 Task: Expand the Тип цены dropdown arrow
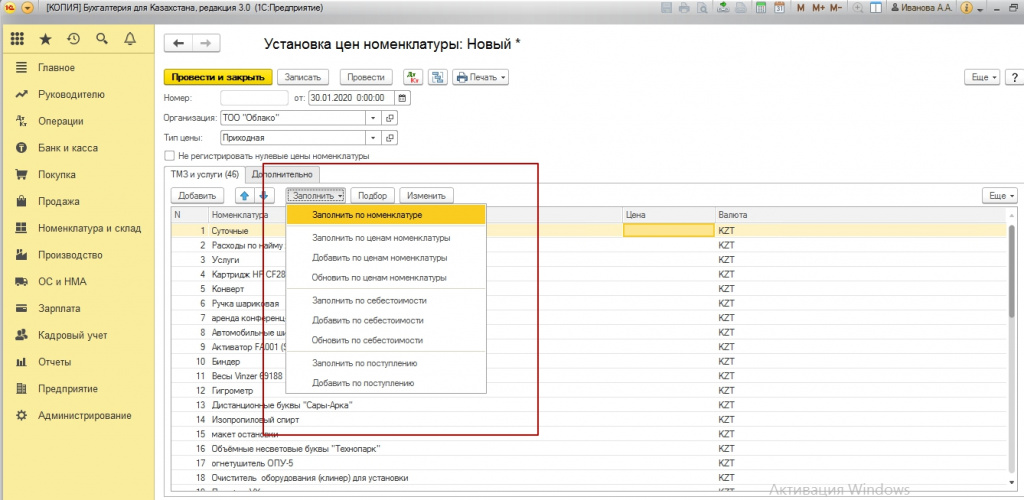[x=373, y=138]
